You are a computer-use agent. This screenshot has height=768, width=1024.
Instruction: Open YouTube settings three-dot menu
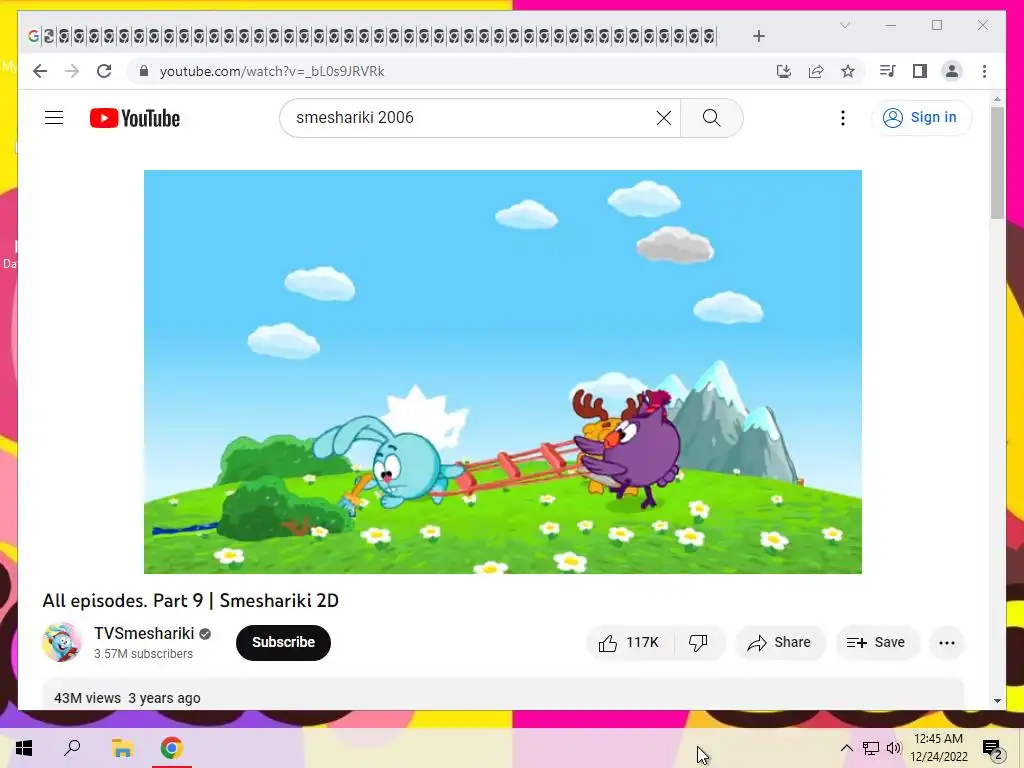pyautogui.click(x=842, y=118)
